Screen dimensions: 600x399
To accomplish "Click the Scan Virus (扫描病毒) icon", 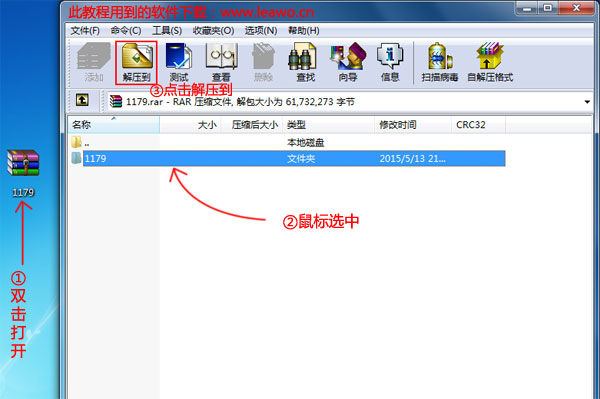I will (x=440, y=63).
